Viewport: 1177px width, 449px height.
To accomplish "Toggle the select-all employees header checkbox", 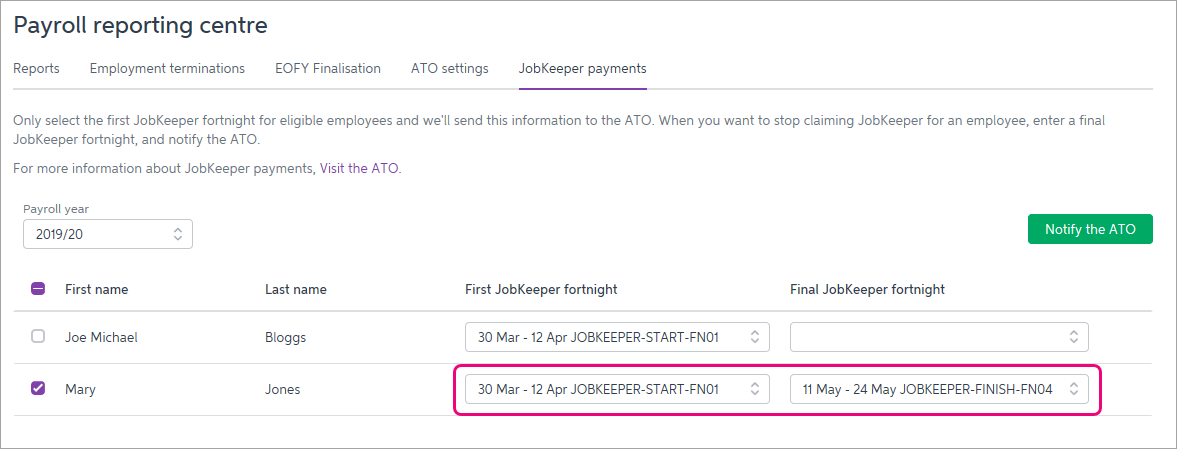I will pos(38,289).
